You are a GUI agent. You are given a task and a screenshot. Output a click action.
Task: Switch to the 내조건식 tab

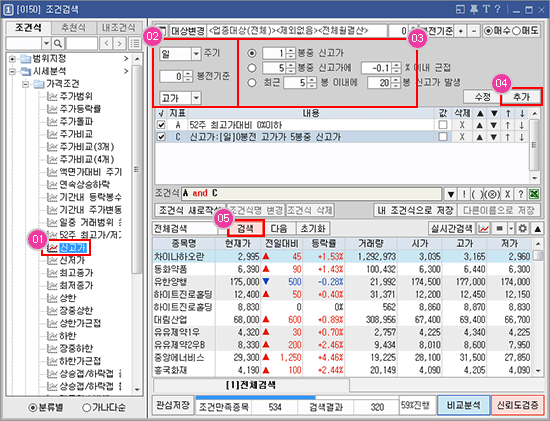pos(119,28)
